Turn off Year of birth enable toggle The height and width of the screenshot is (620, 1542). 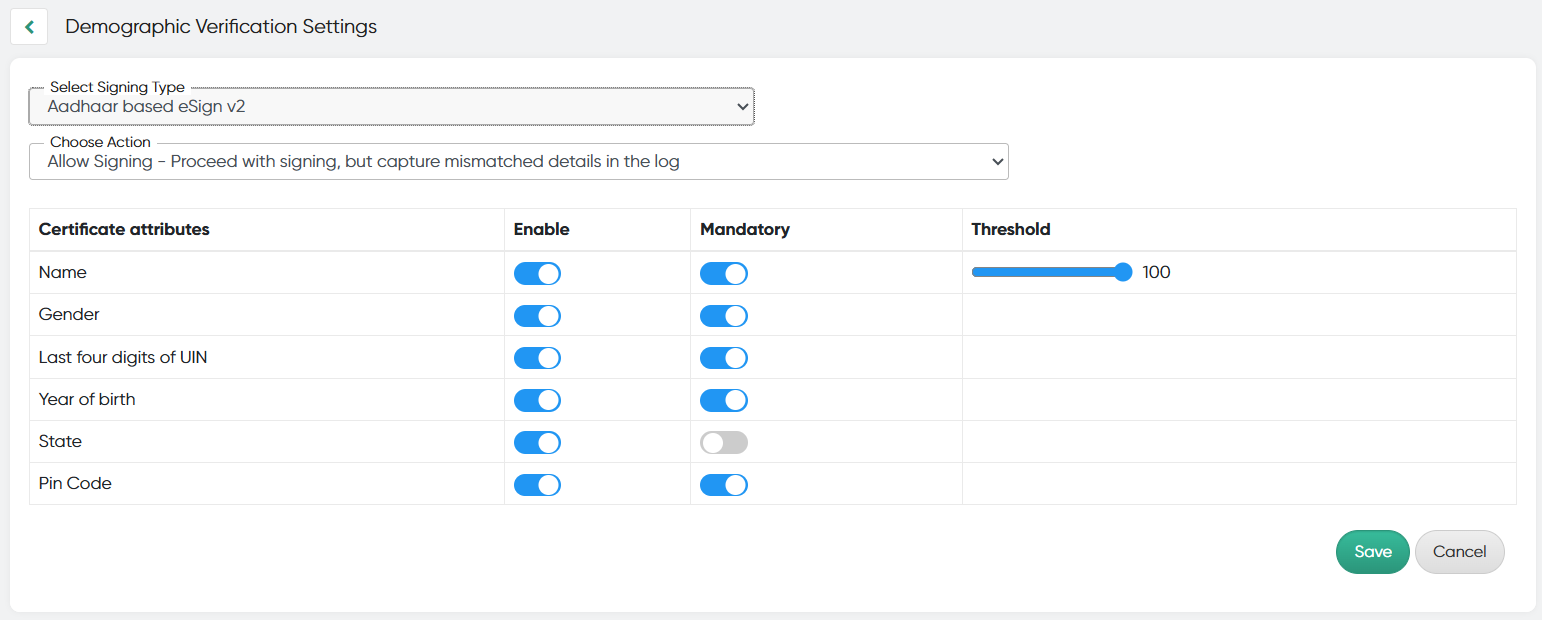(x=537, y=400)
